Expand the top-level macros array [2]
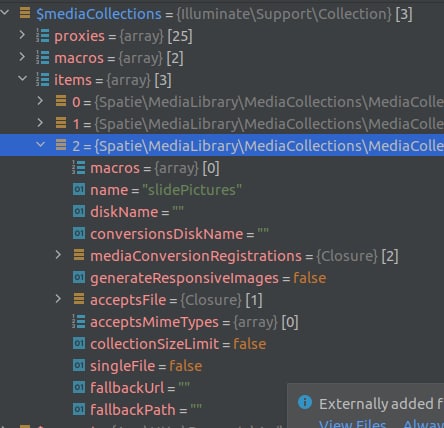This screenshot has width=444, height=428. 22,57
